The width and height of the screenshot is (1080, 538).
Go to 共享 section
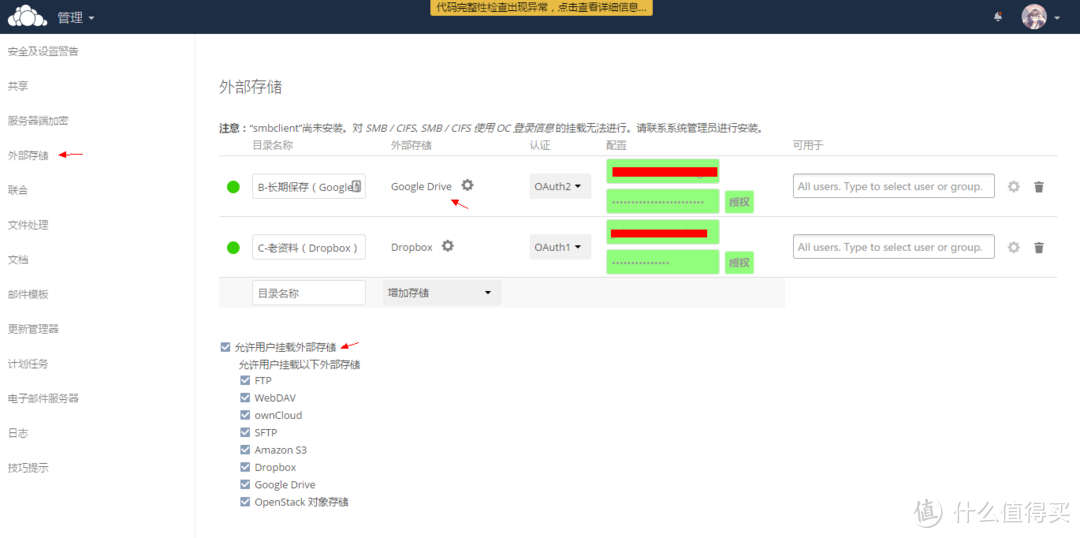(18, 86)
